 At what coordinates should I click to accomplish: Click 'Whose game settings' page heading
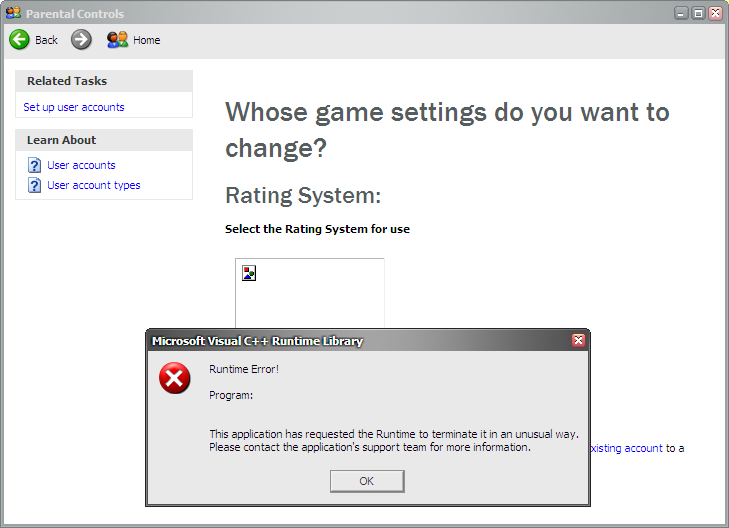tap(447, 130)
